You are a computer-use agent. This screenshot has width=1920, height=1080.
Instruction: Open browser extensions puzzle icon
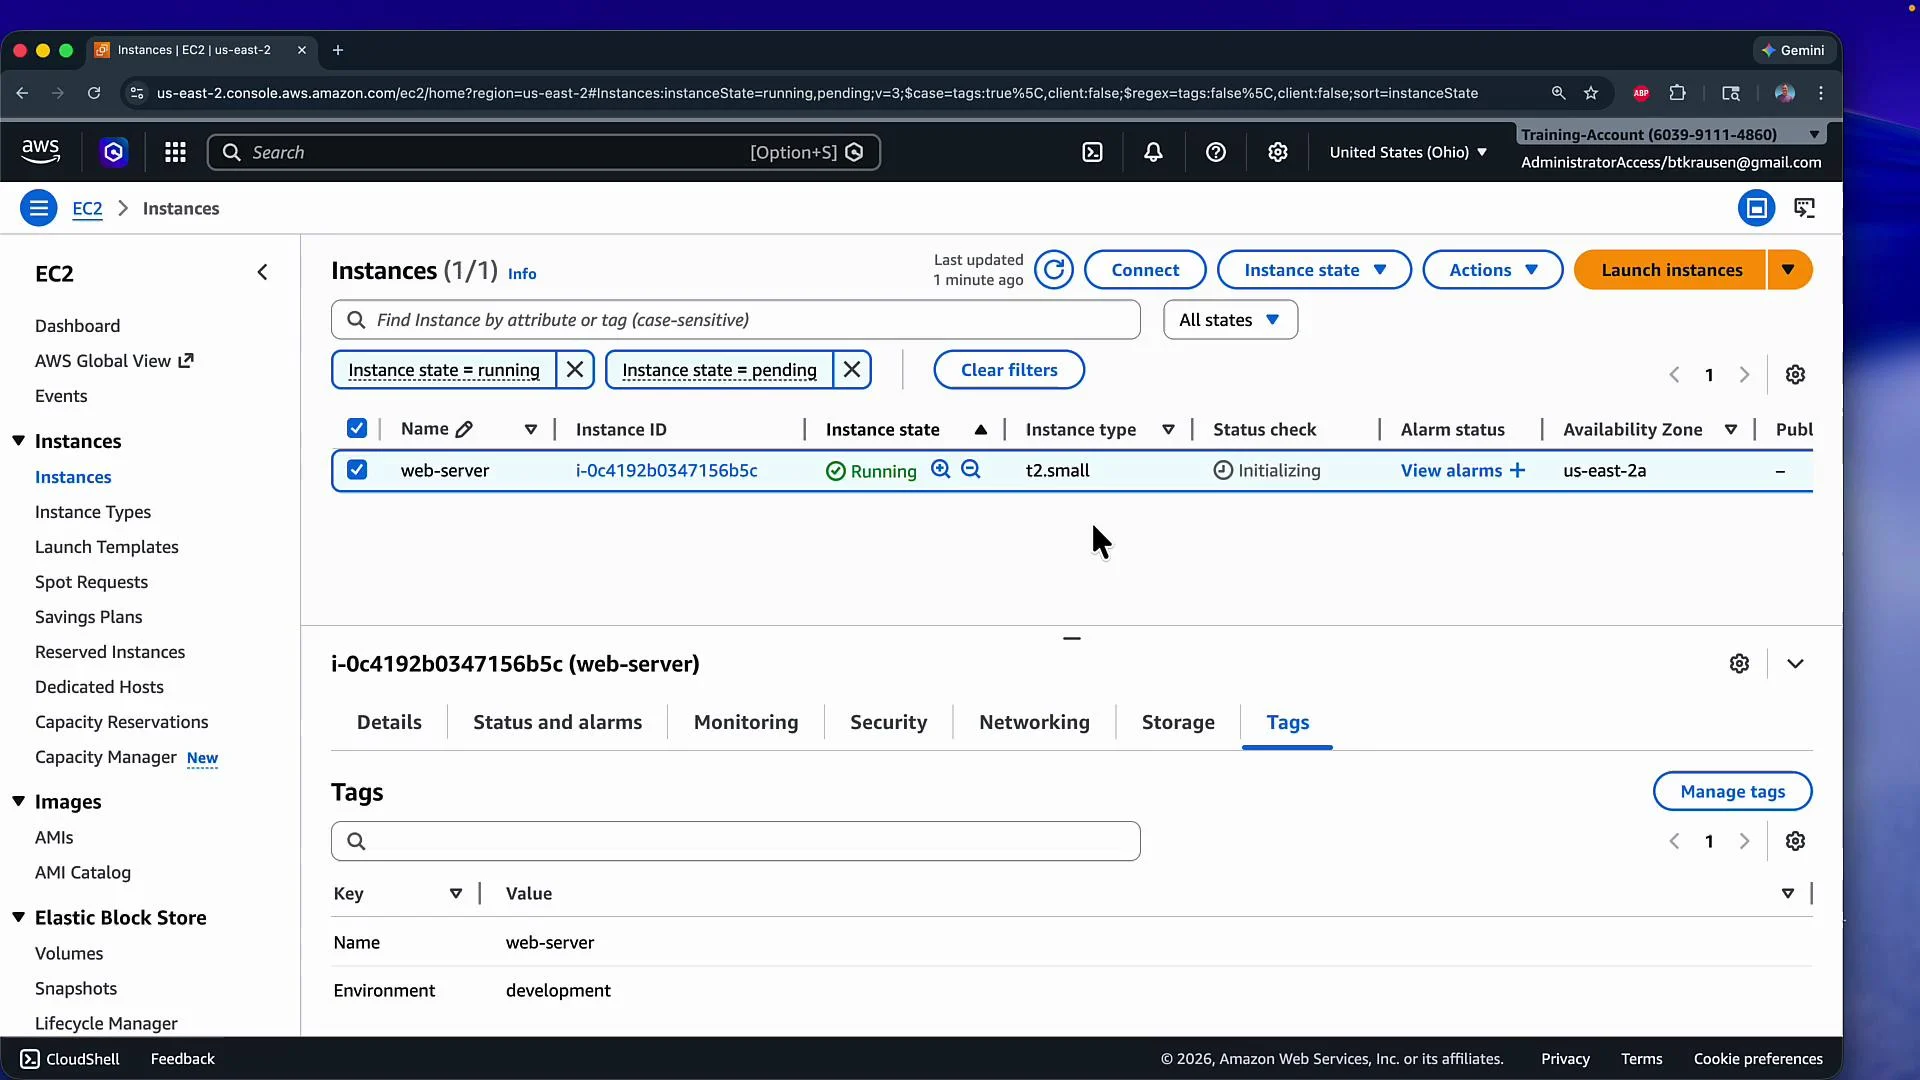[x=1678, y=93]
